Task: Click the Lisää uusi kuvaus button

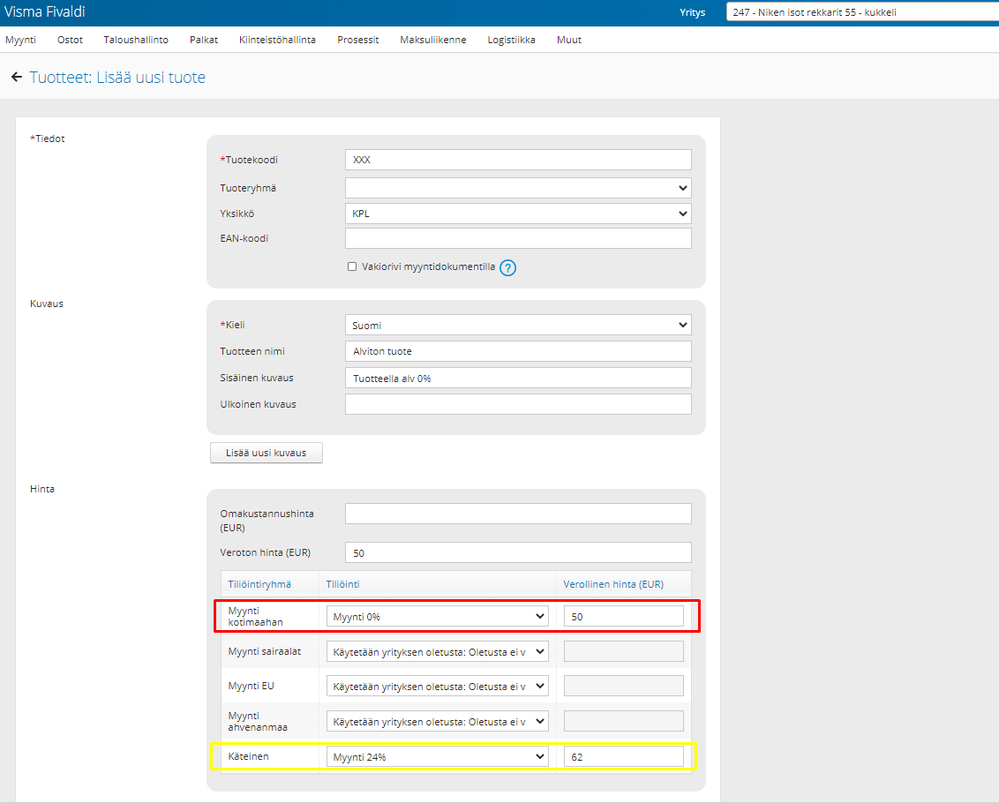Action: pyautogui.click(x=266, y=452)
